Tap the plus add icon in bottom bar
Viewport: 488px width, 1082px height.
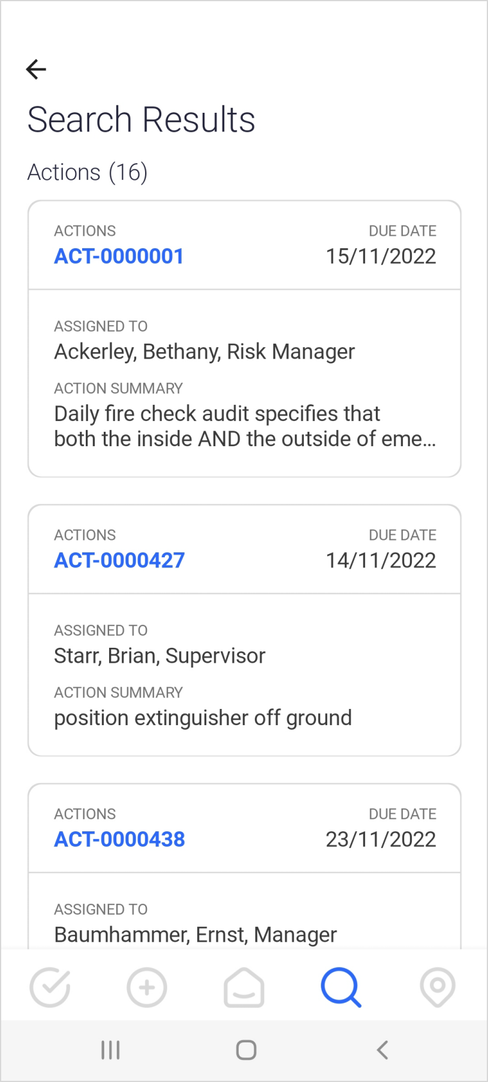(147, 987)
